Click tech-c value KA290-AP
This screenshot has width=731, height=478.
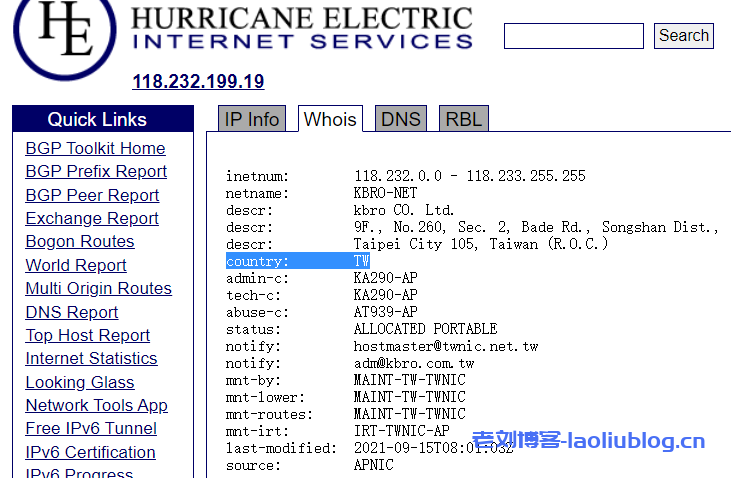point(386,295)
